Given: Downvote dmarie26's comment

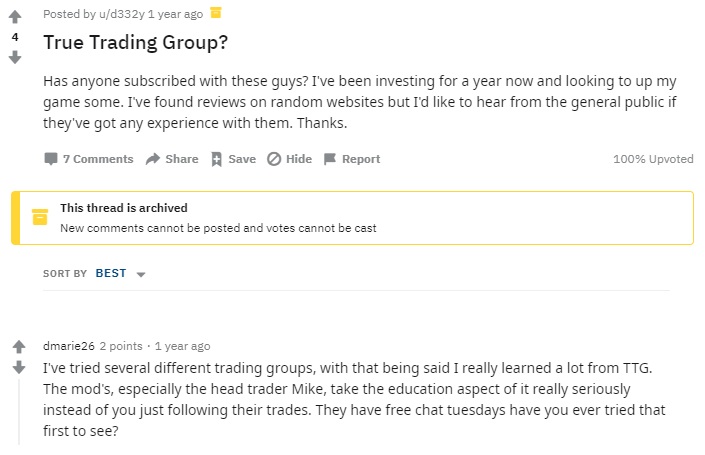Looking at the screenshot, I should tap(19, 367).
